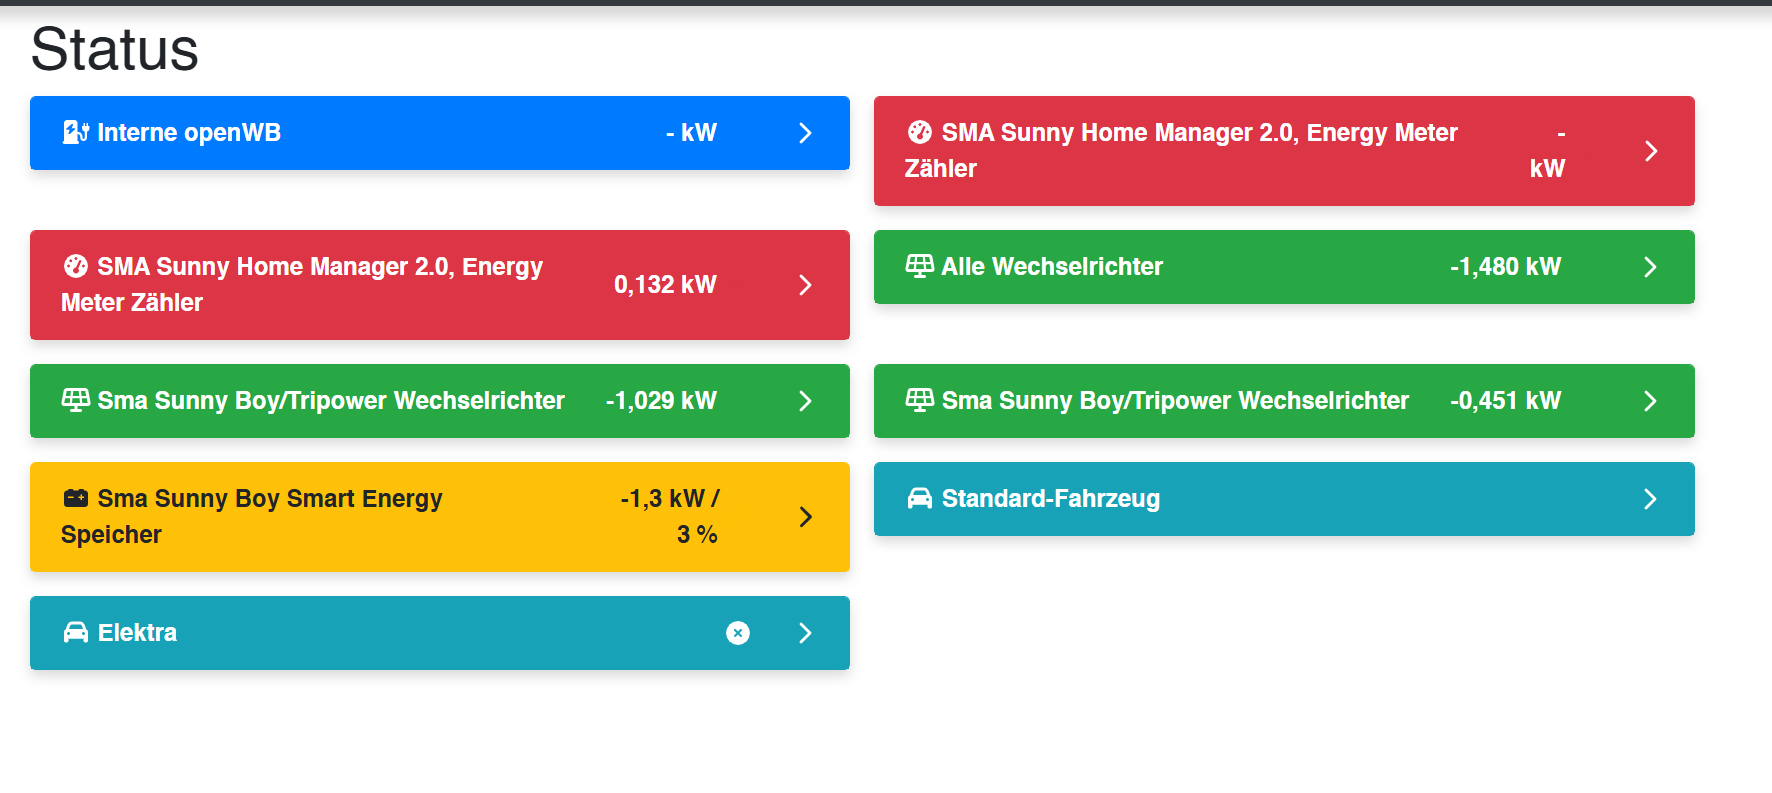Expand the Elektra vehicle chevron
Image resolution: width=1772 pixels, height=793 pixels.
[x=805, y=633]
